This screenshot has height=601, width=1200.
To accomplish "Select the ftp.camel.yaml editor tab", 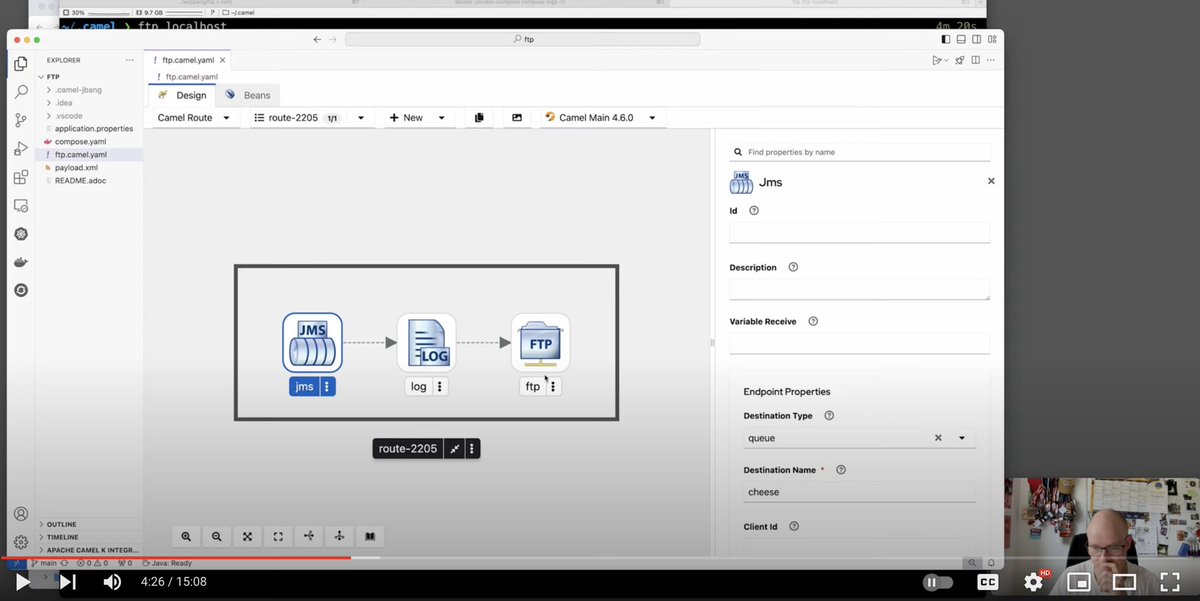I will coord(189,60).
